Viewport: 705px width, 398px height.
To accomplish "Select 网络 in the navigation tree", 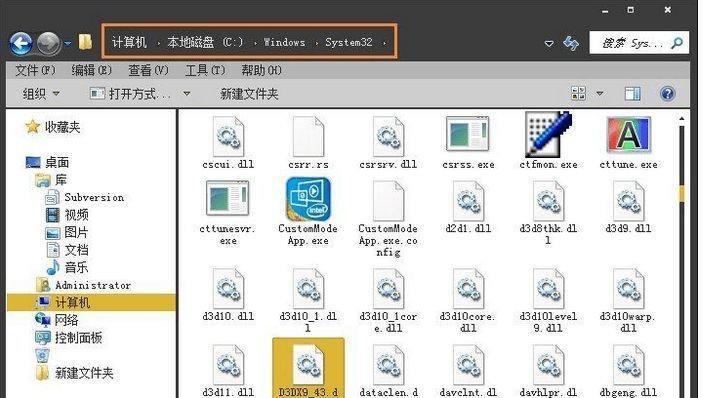I will coord(57,320).
